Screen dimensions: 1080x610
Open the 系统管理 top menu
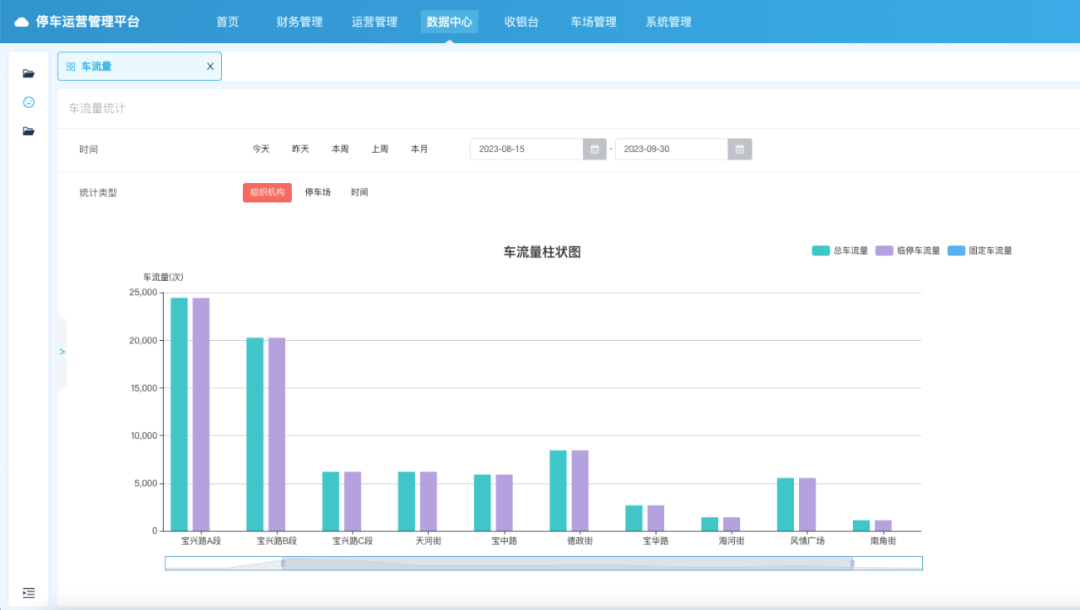click(x=668, y=22)
